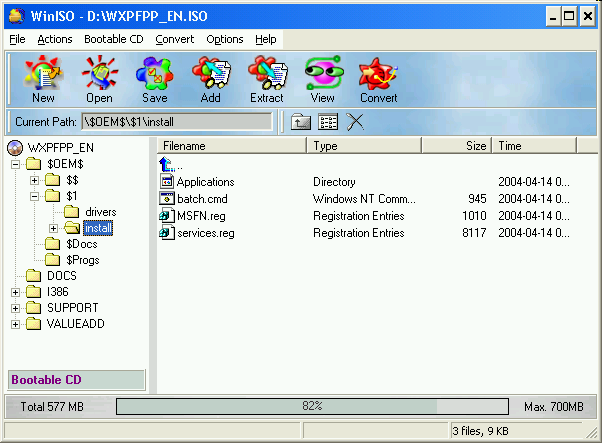Maximize the WinISO window
602x443 pixels.
(x=569, y=17)
